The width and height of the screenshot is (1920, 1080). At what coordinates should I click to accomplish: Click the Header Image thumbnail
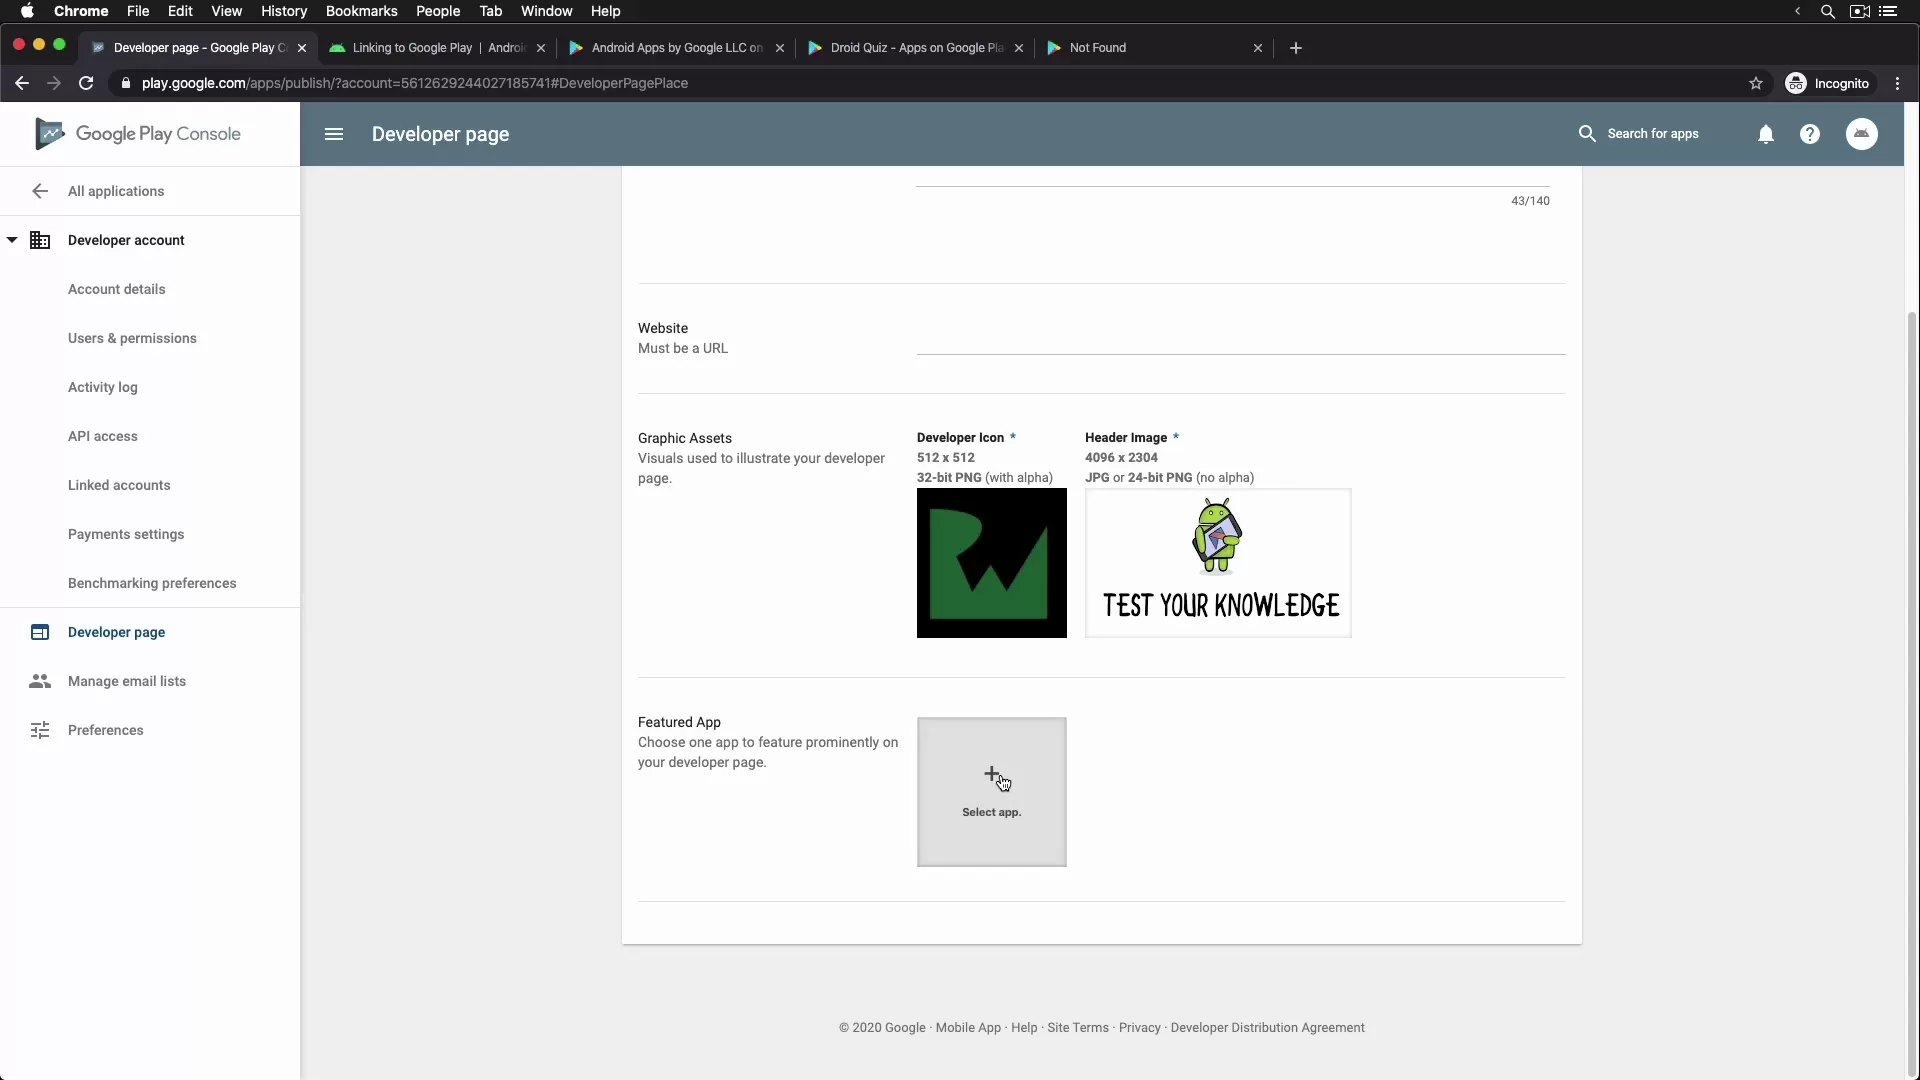(1218, 563)
